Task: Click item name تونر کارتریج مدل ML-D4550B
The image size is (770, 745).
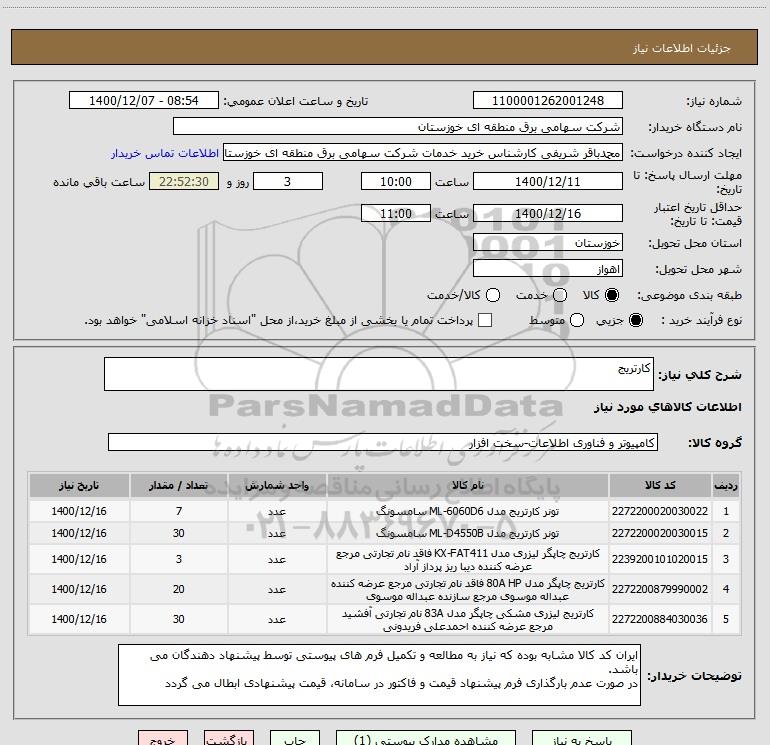Action: [468, 533]
